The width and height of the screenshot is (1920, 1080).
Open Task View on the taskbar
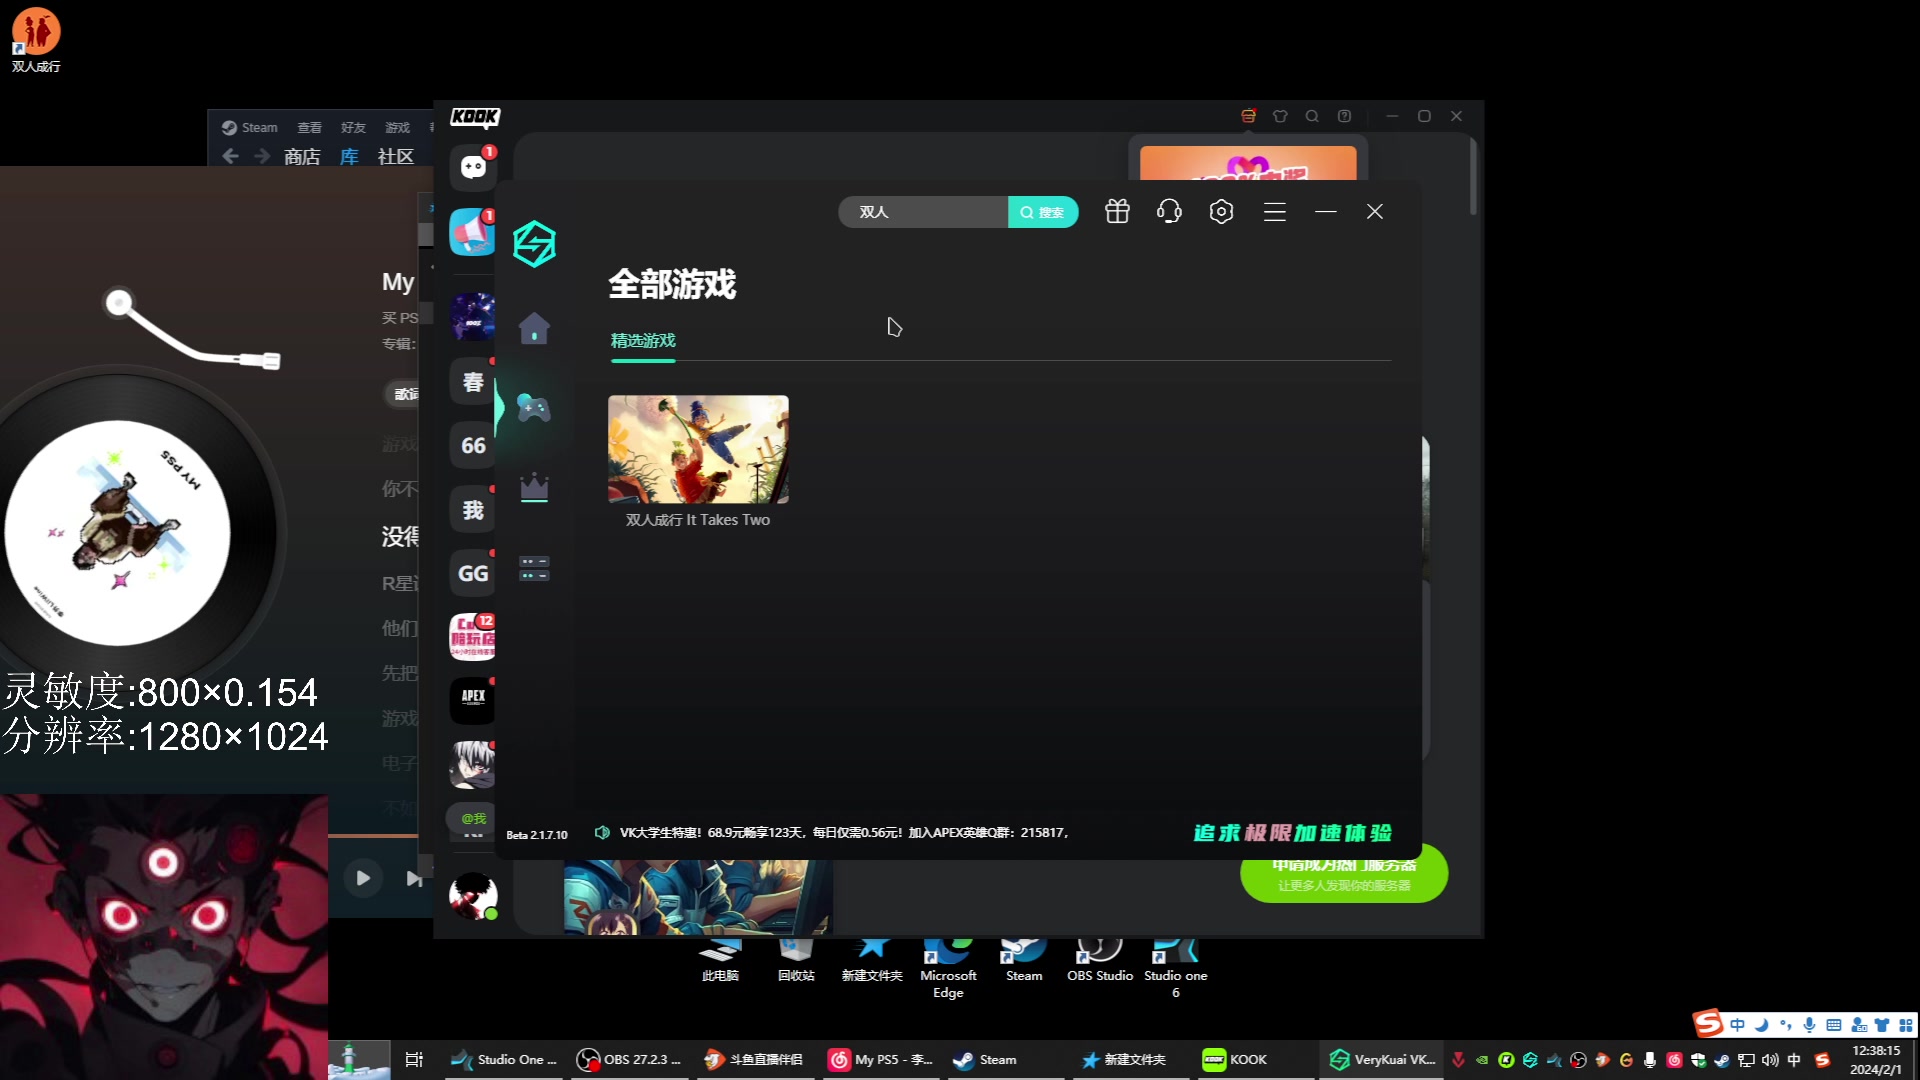(414, 1059)
